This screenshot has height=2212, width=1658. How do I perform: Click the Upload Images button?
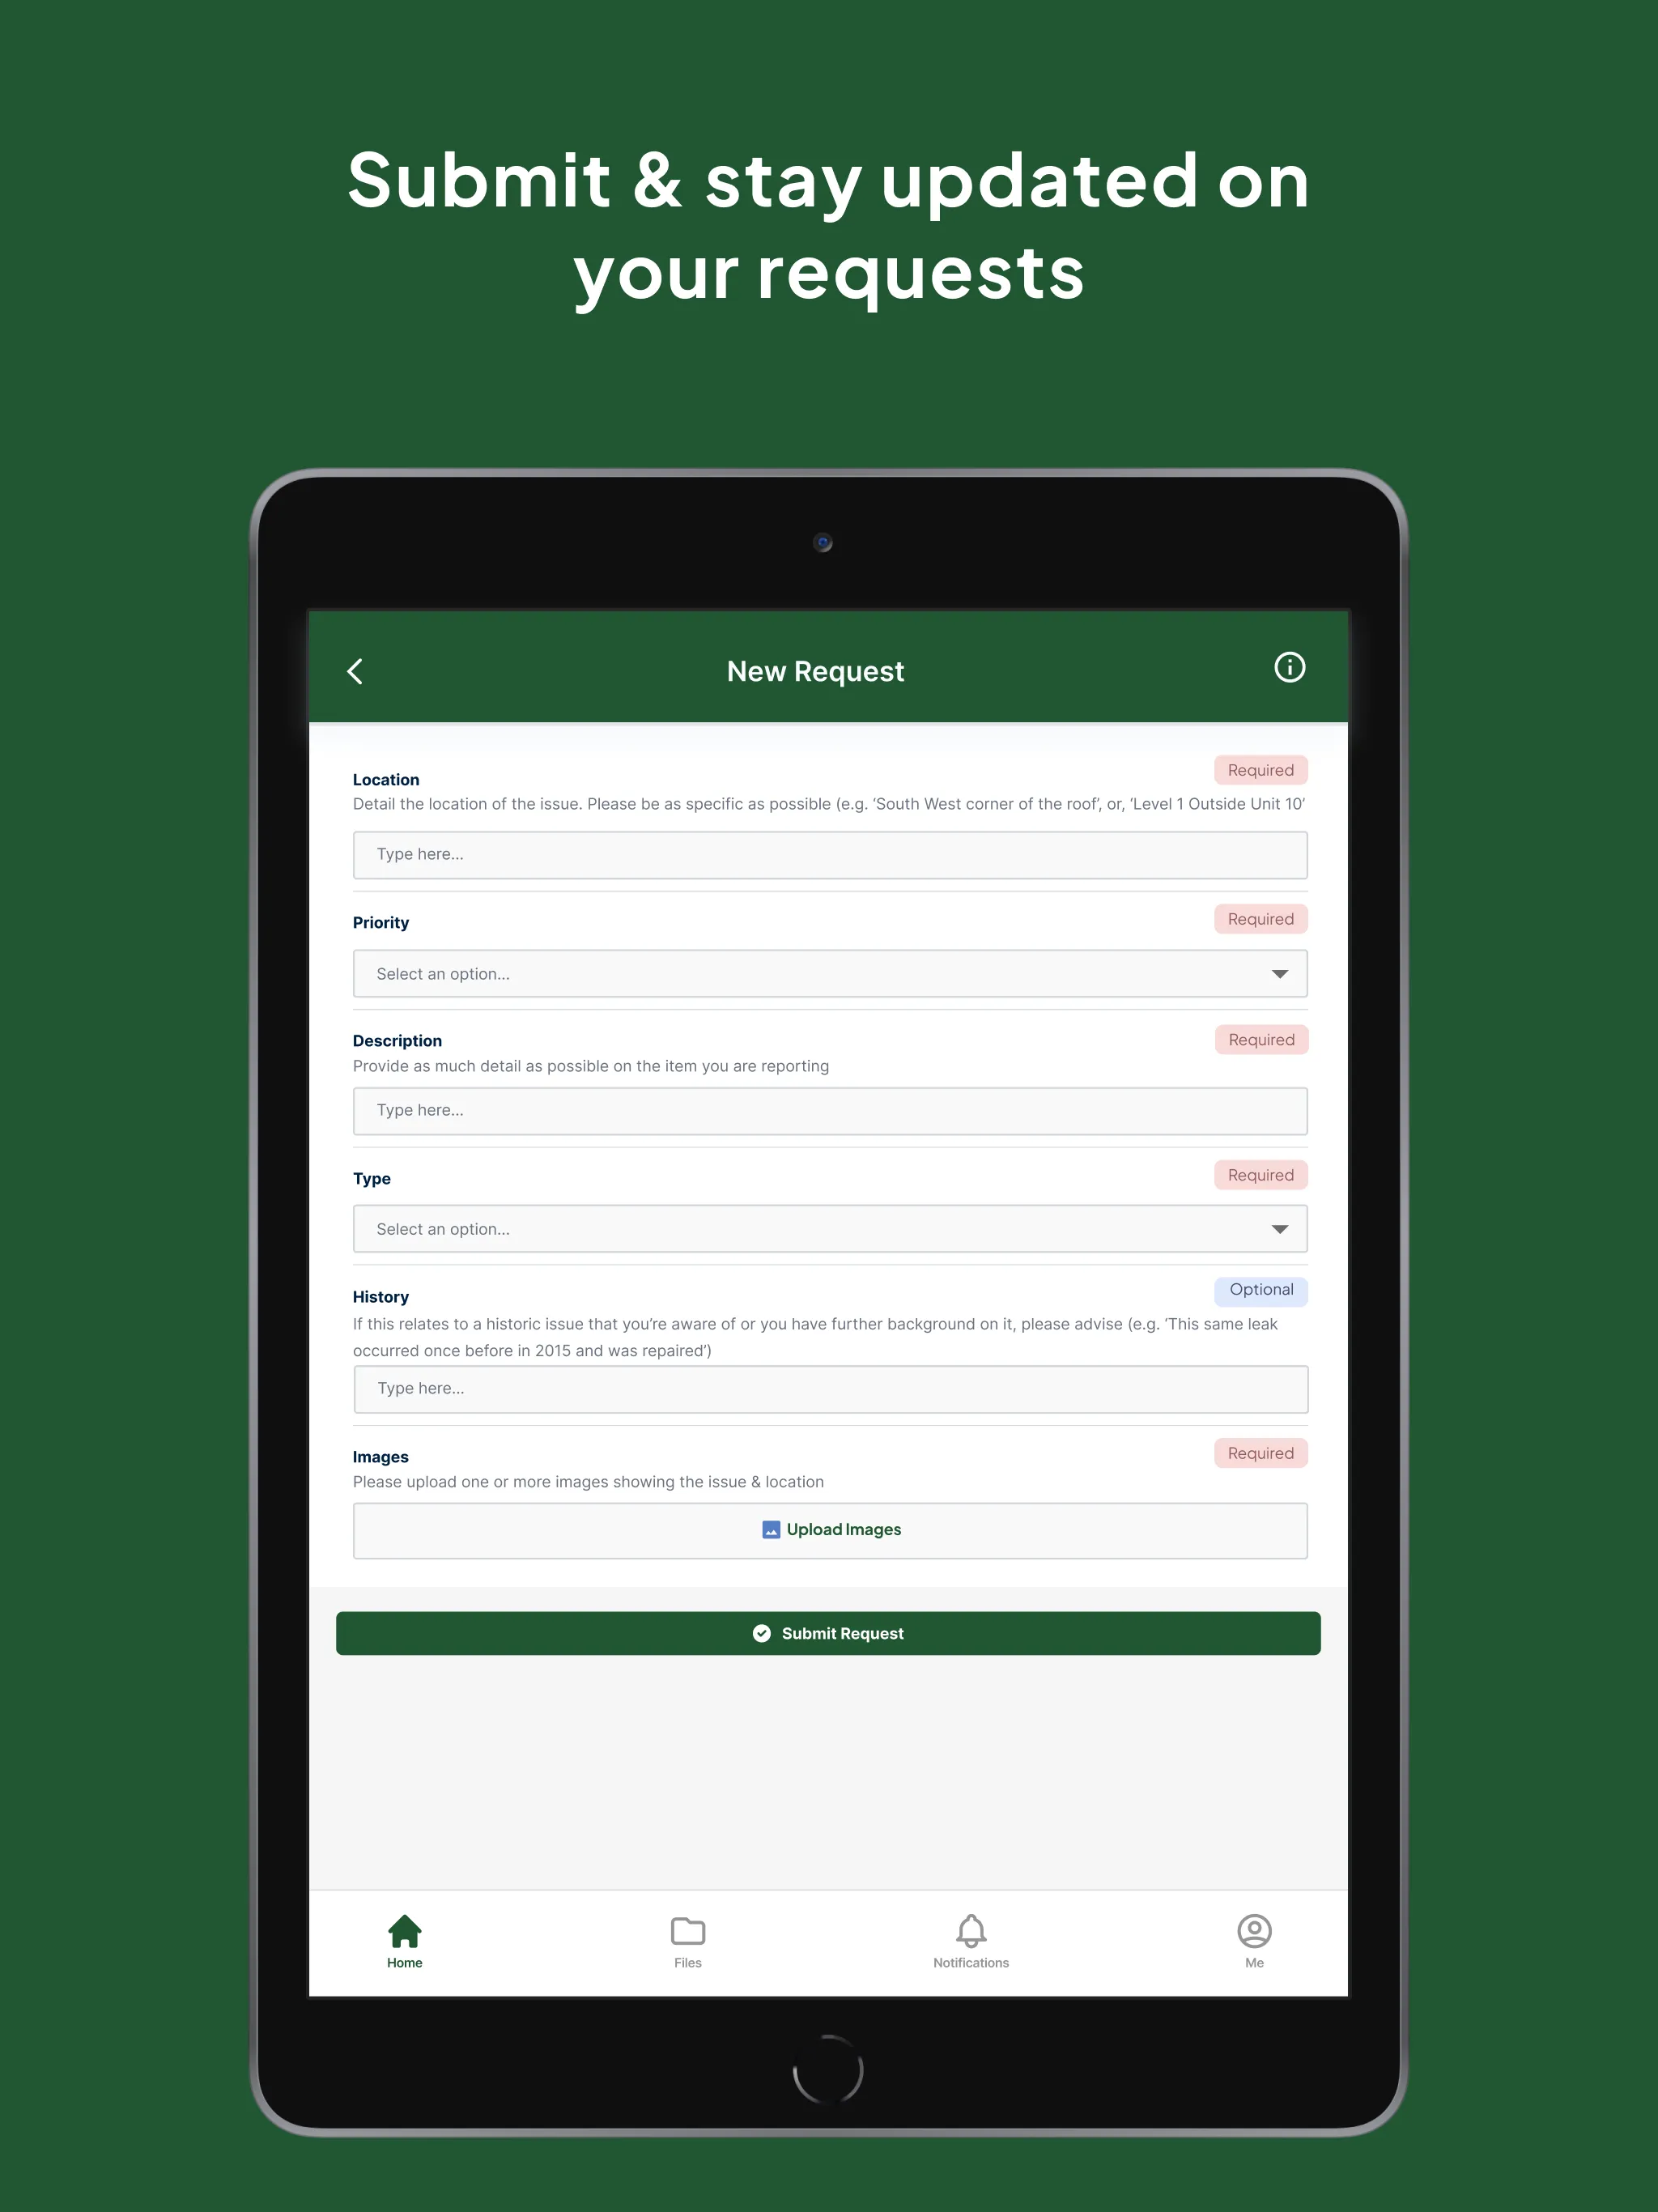pos(829,1529)
